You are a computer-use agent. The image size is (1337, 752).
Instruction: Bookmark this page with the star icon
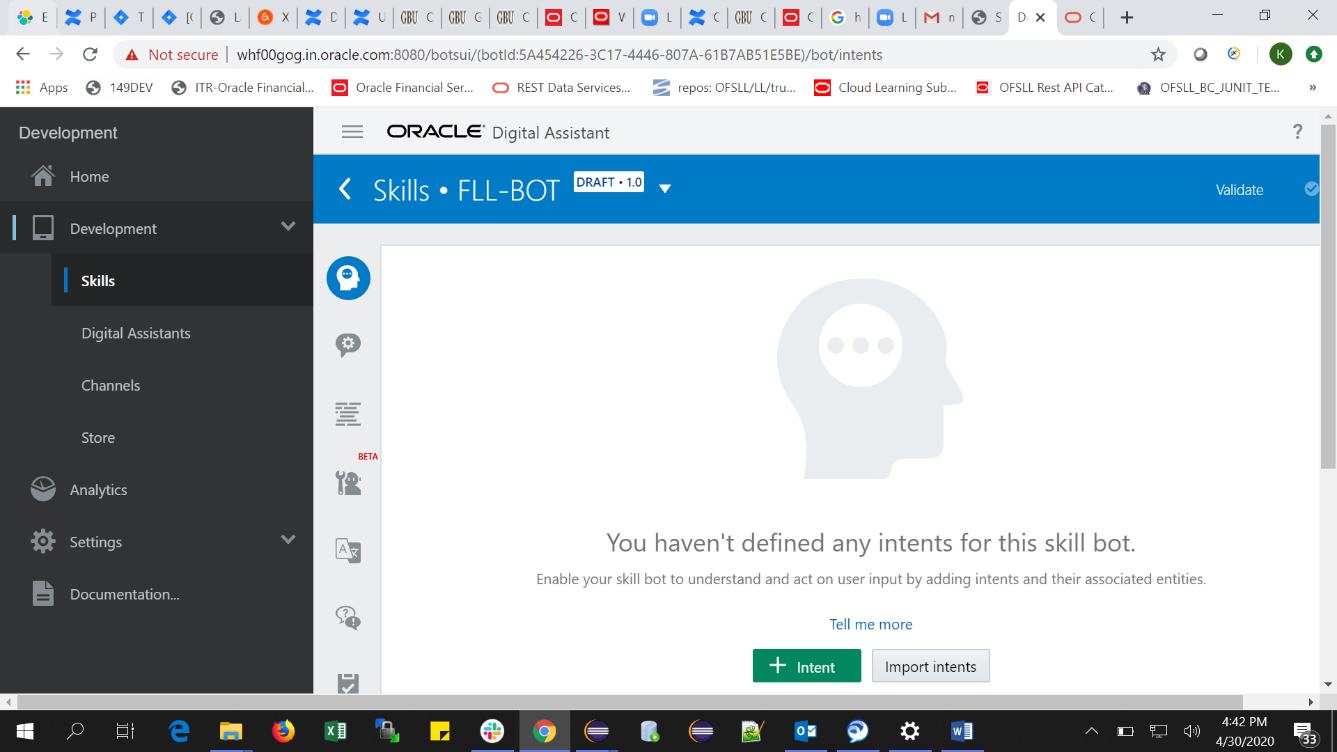coord(1158,54)
